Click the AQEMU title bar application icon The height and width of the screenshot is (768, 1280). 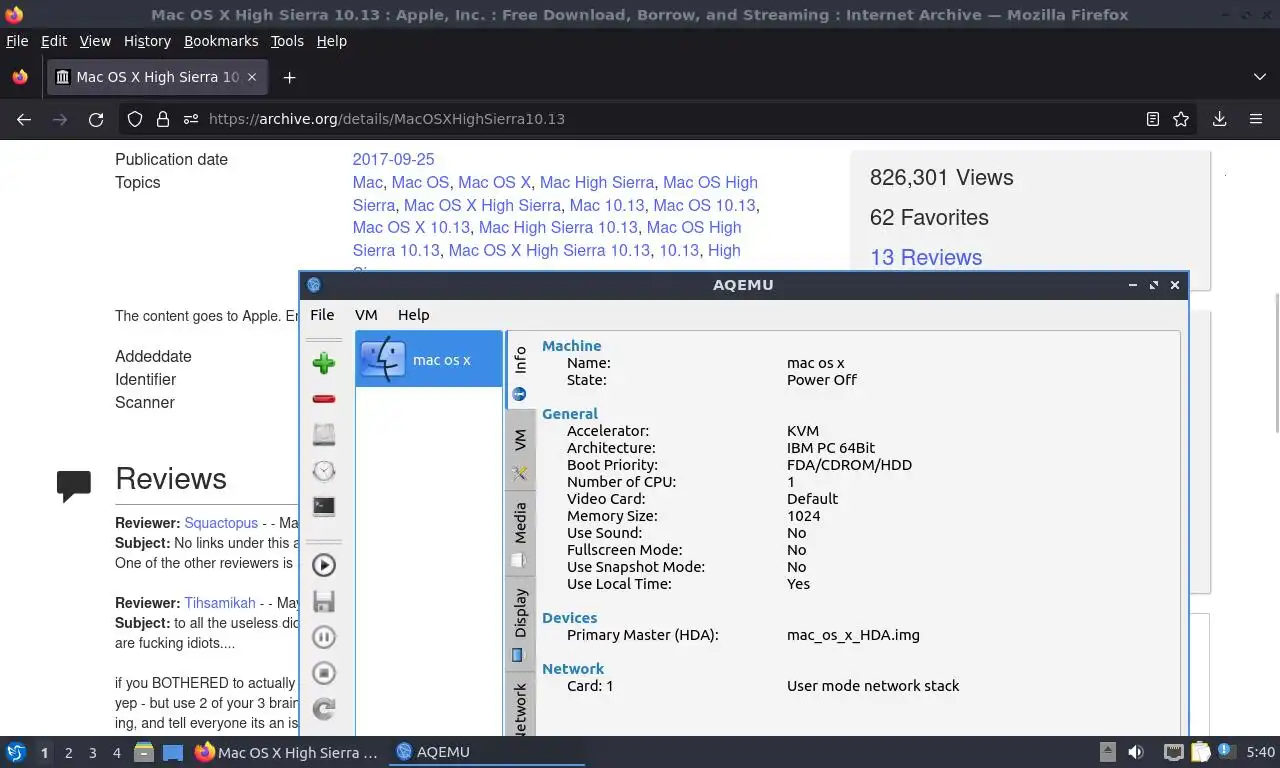[x=314, y=285]
